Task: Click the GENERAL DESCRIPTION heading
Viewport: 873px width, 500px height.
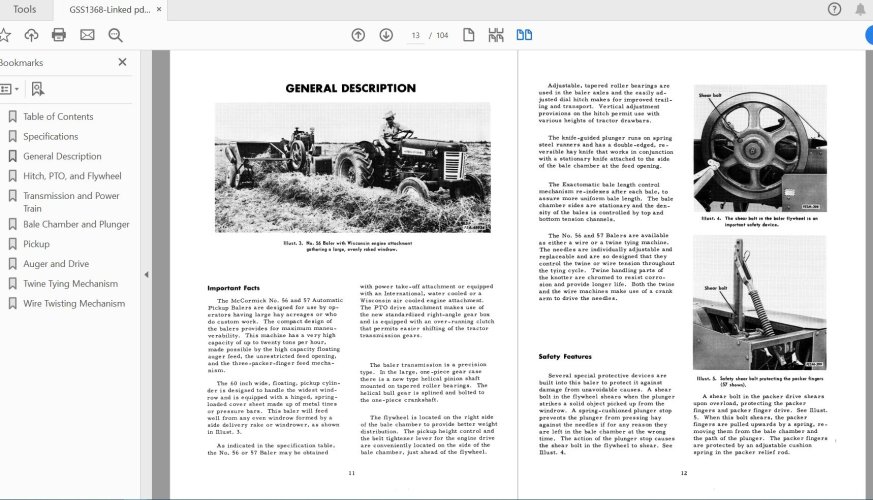Action: coord(351,88)
